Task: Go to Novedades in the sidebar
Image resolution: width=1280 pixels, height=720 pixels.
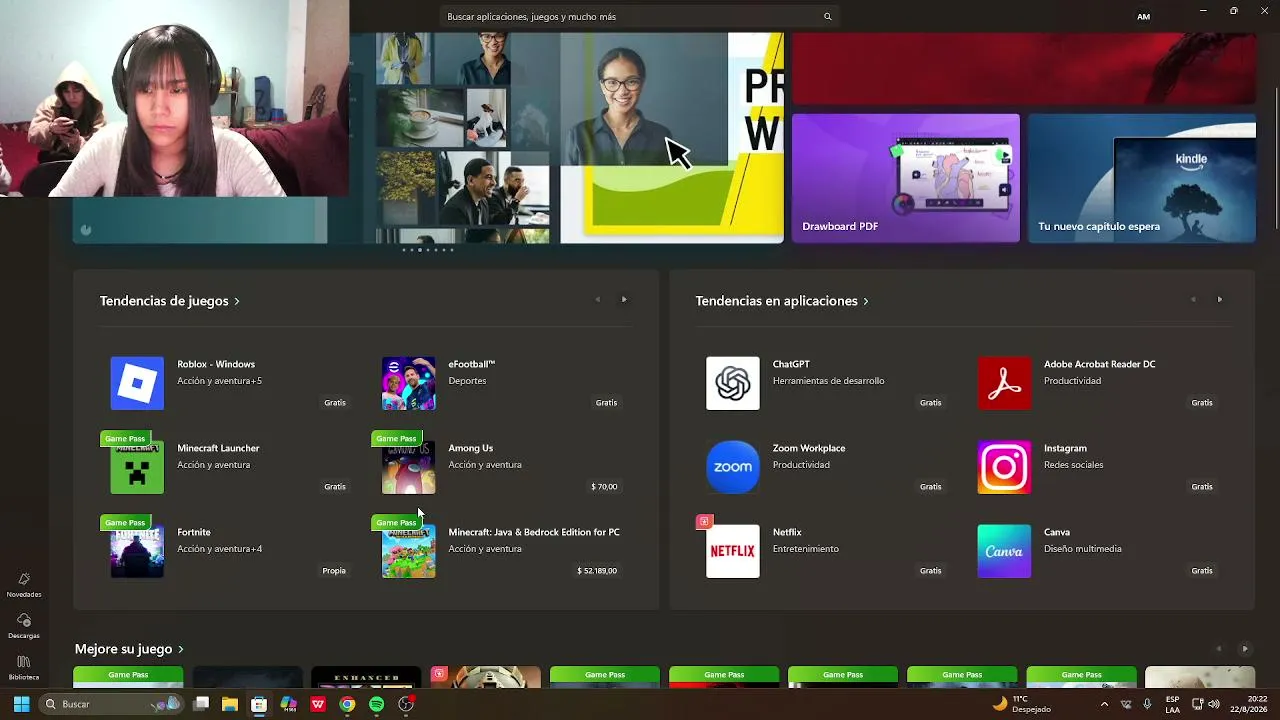Action: click(24, 585)
